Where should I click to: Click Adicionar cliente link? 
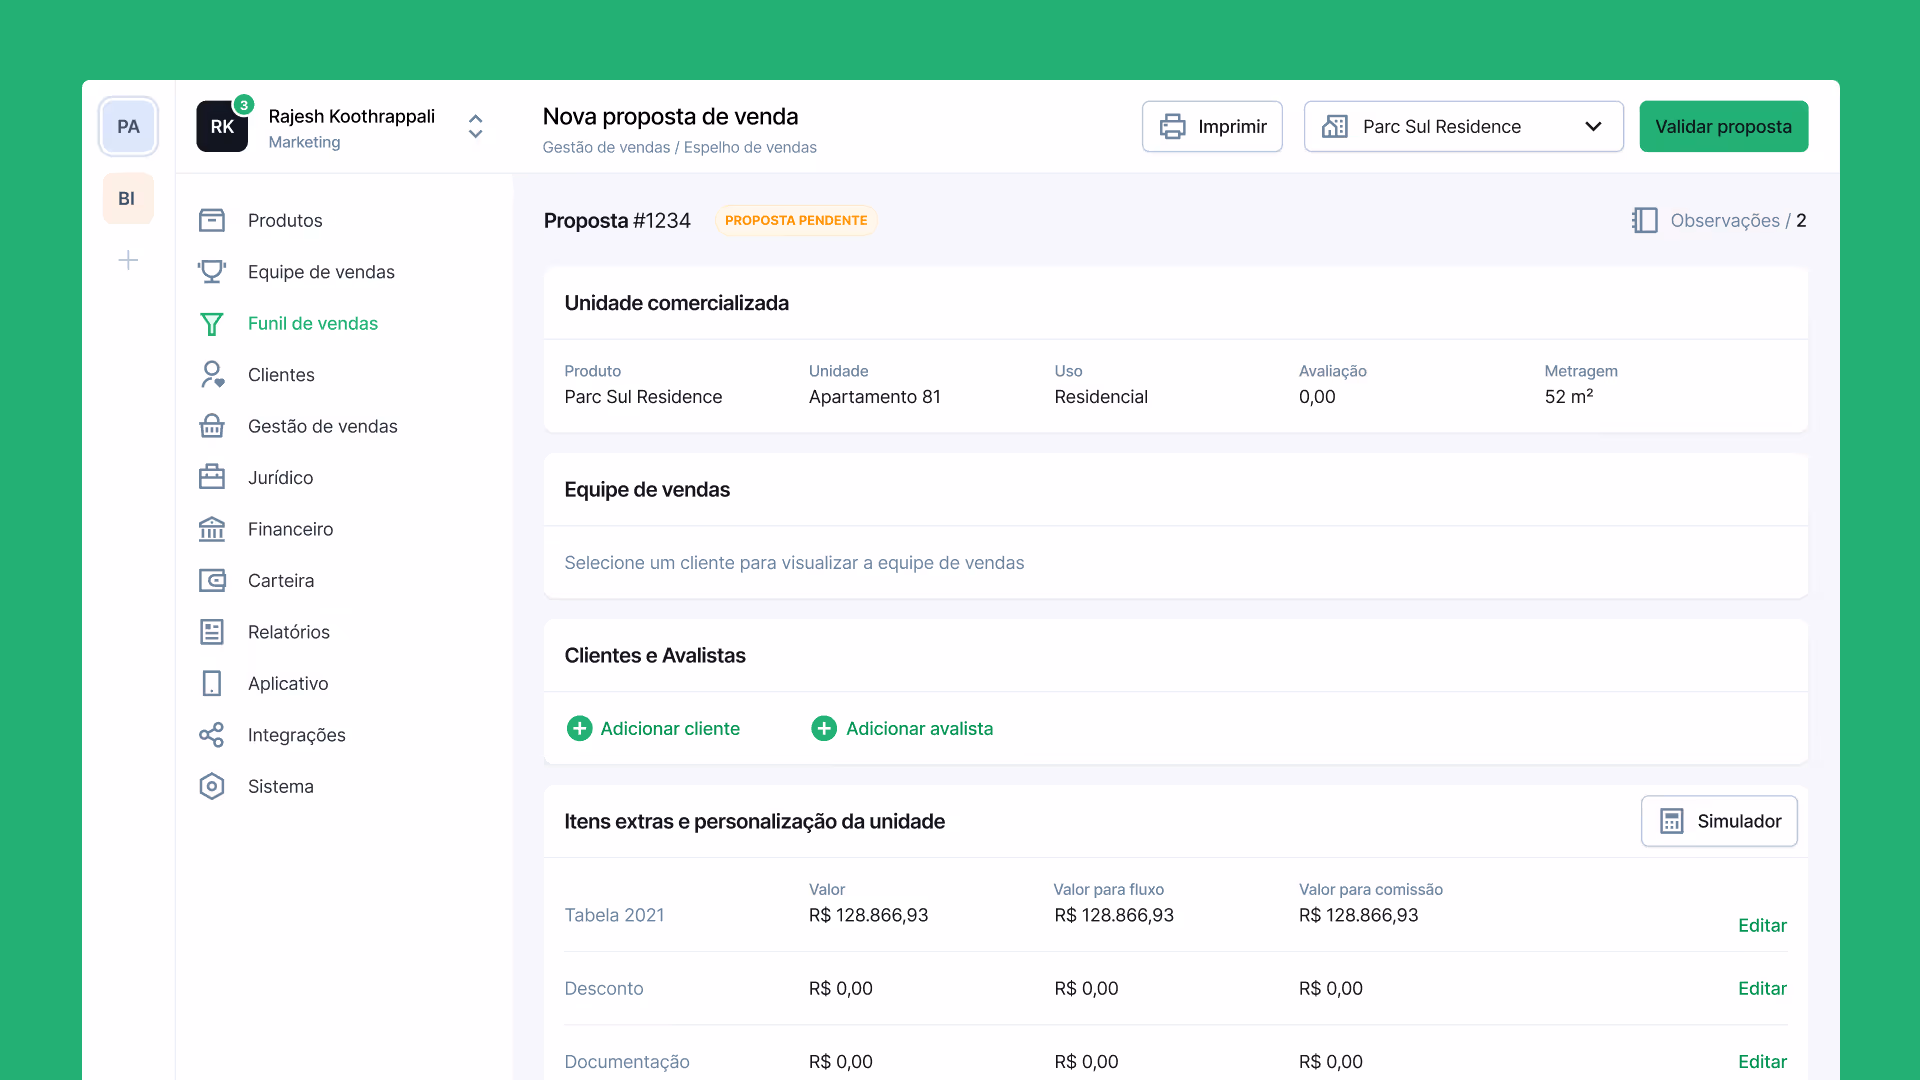point(654,729)
